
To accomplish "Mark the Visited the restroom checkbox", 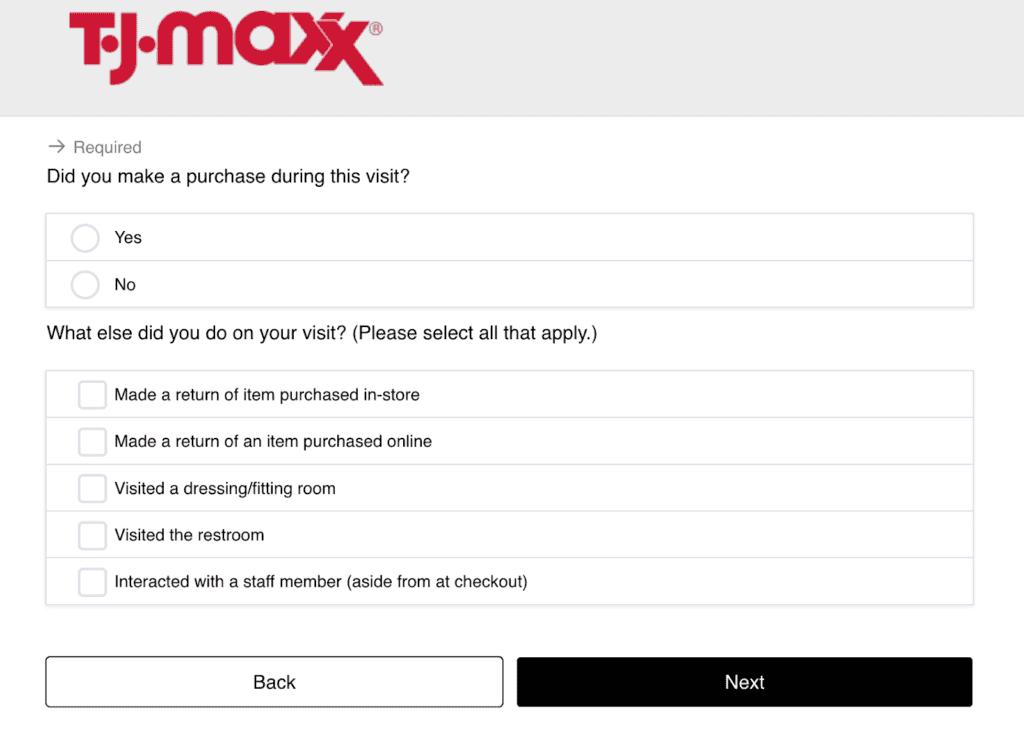I will coord(92,535).
